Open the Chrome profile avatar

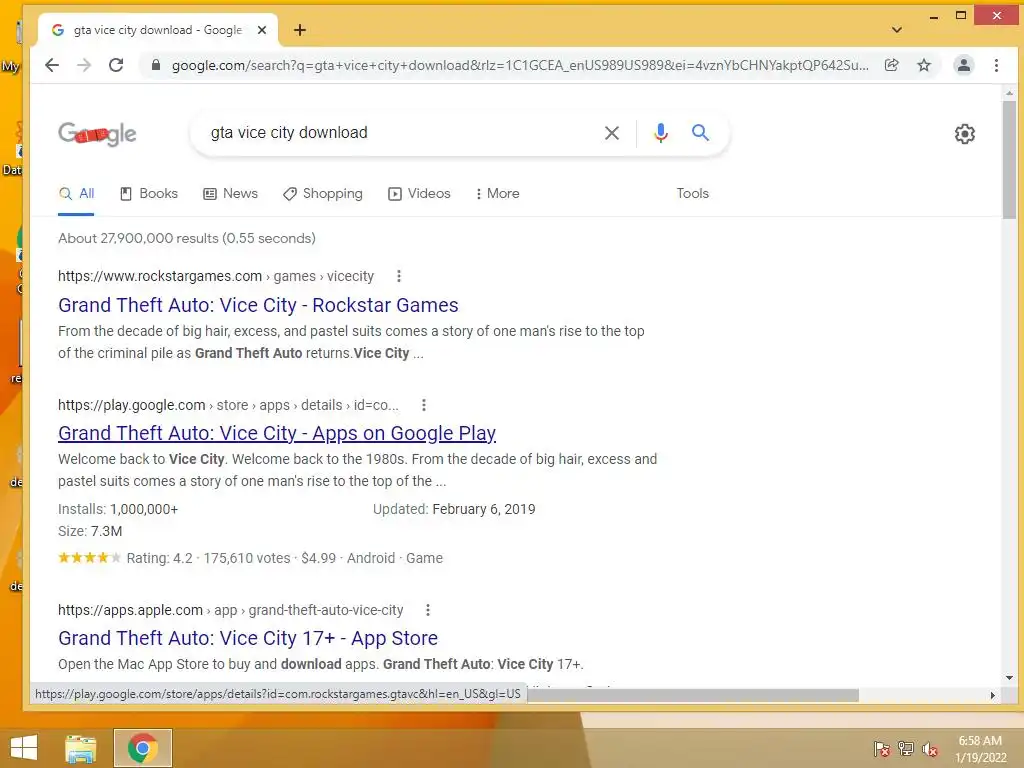[x=963, y=65]
